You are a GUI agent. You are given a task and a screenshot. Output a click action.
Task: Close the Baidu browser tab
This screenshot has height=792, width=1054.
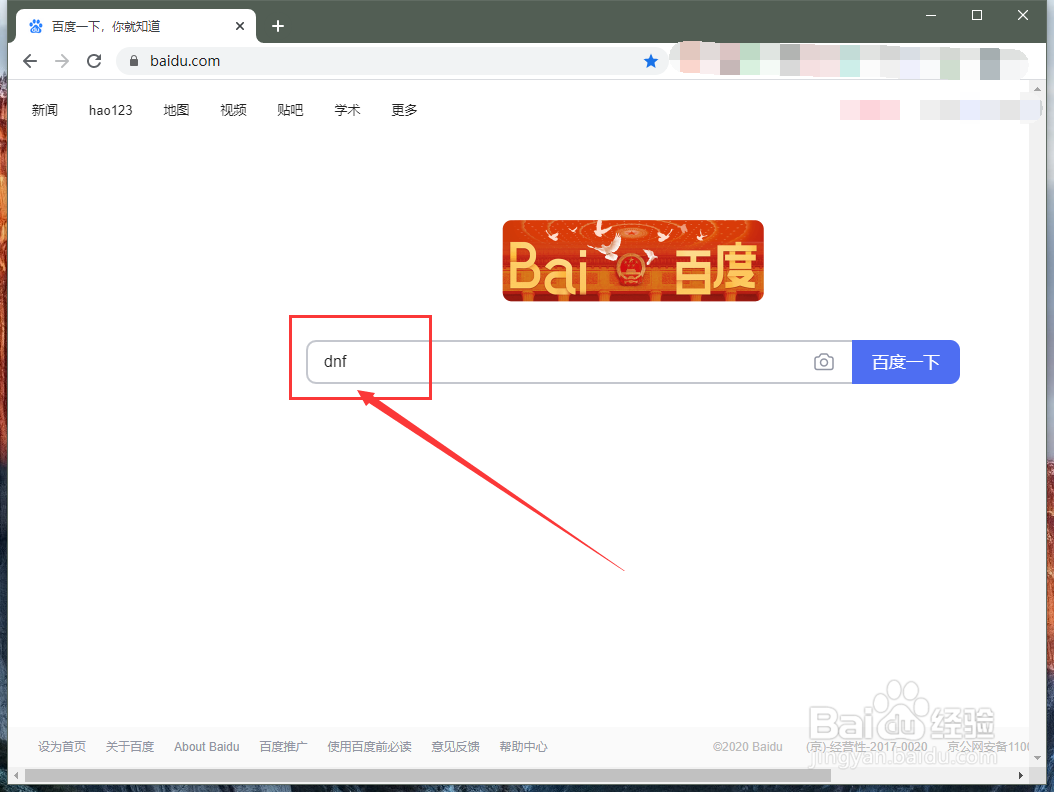tap(240, 26)
